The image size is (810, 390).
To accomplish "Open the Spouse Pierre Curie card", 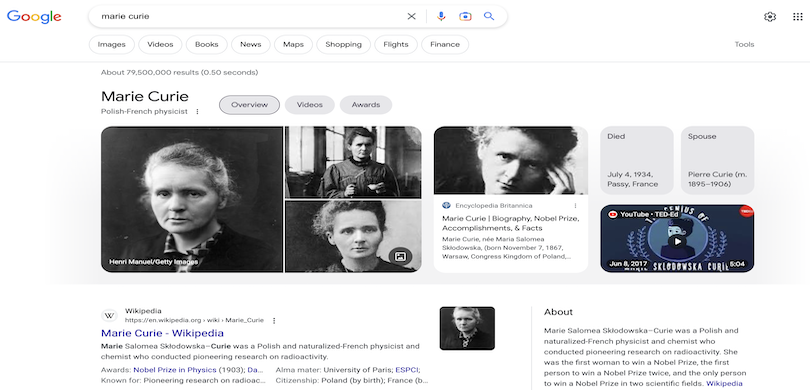I will (x=718, y=160).
